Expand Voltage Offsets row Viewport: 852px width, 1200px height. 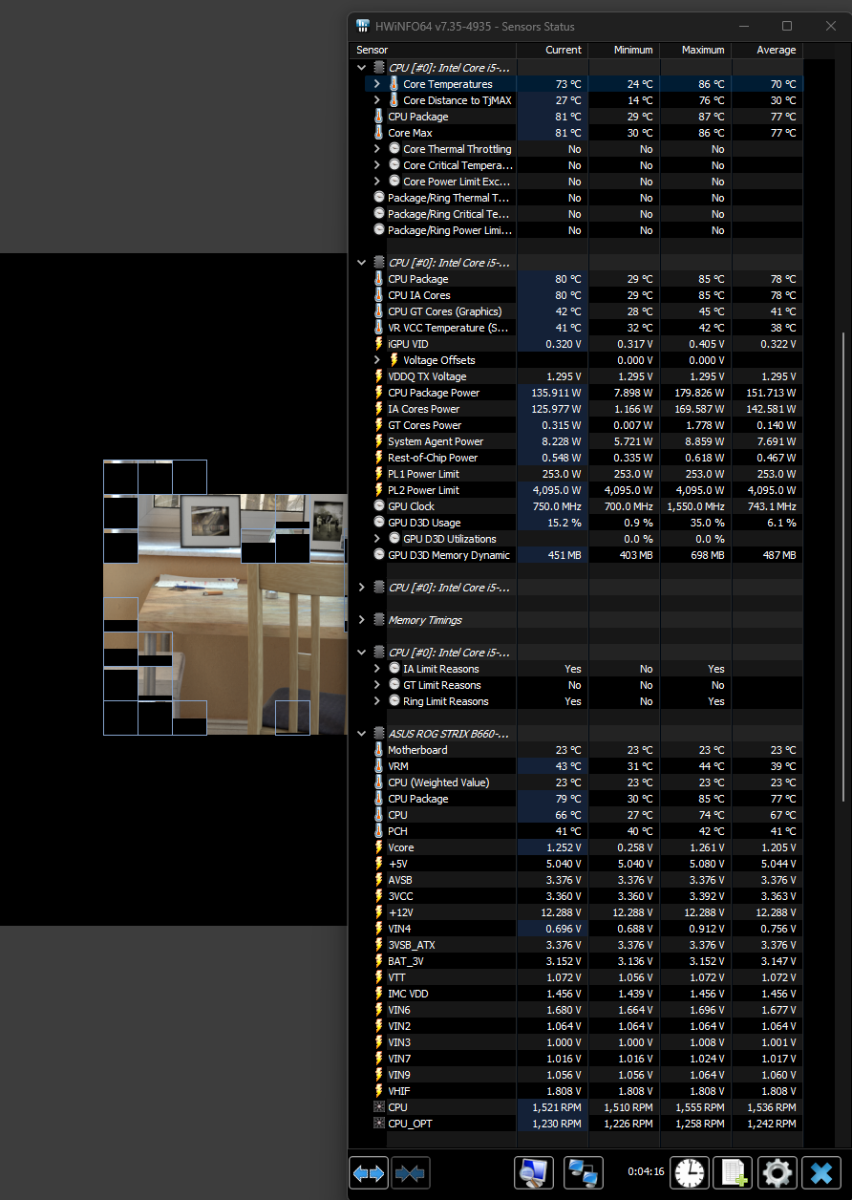(377, 360)
